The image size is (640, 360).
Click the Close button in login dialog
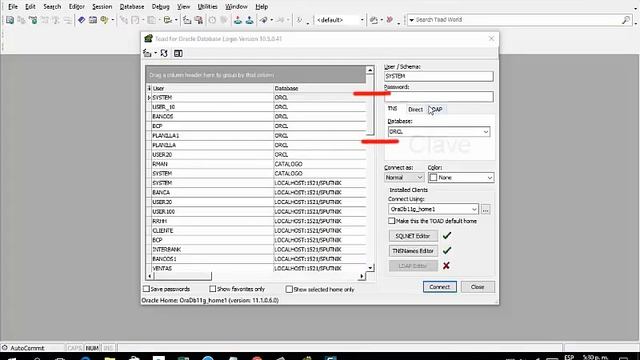pyautogui.click(x=478, y=287)
